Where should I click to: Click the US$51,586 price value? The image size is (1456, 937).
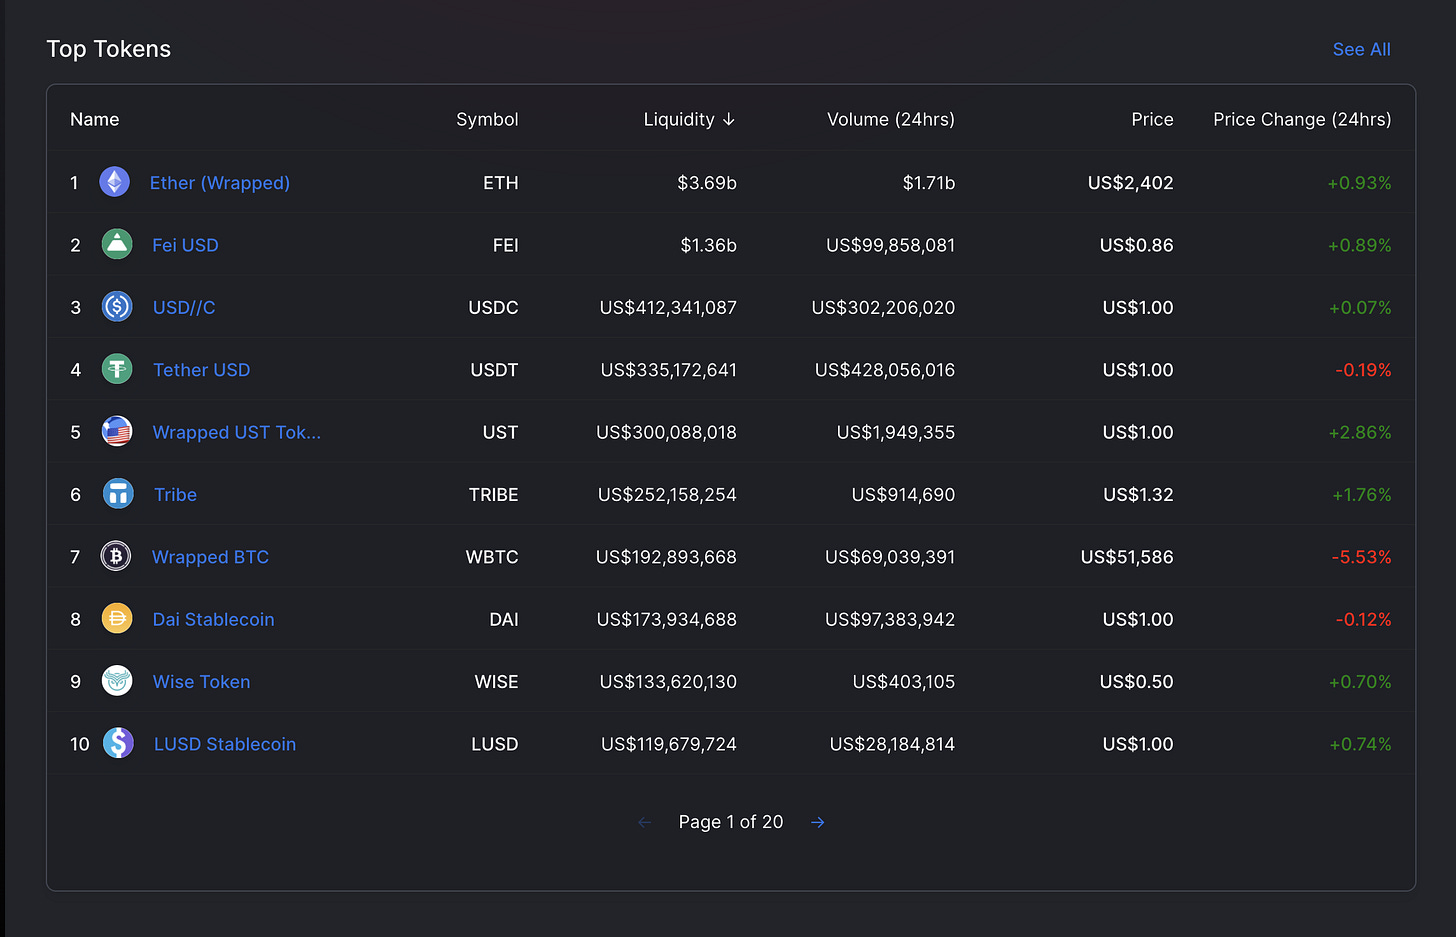1127,557
